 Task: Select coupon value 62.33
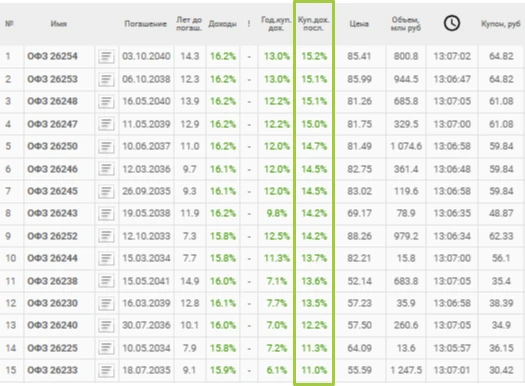501,236
